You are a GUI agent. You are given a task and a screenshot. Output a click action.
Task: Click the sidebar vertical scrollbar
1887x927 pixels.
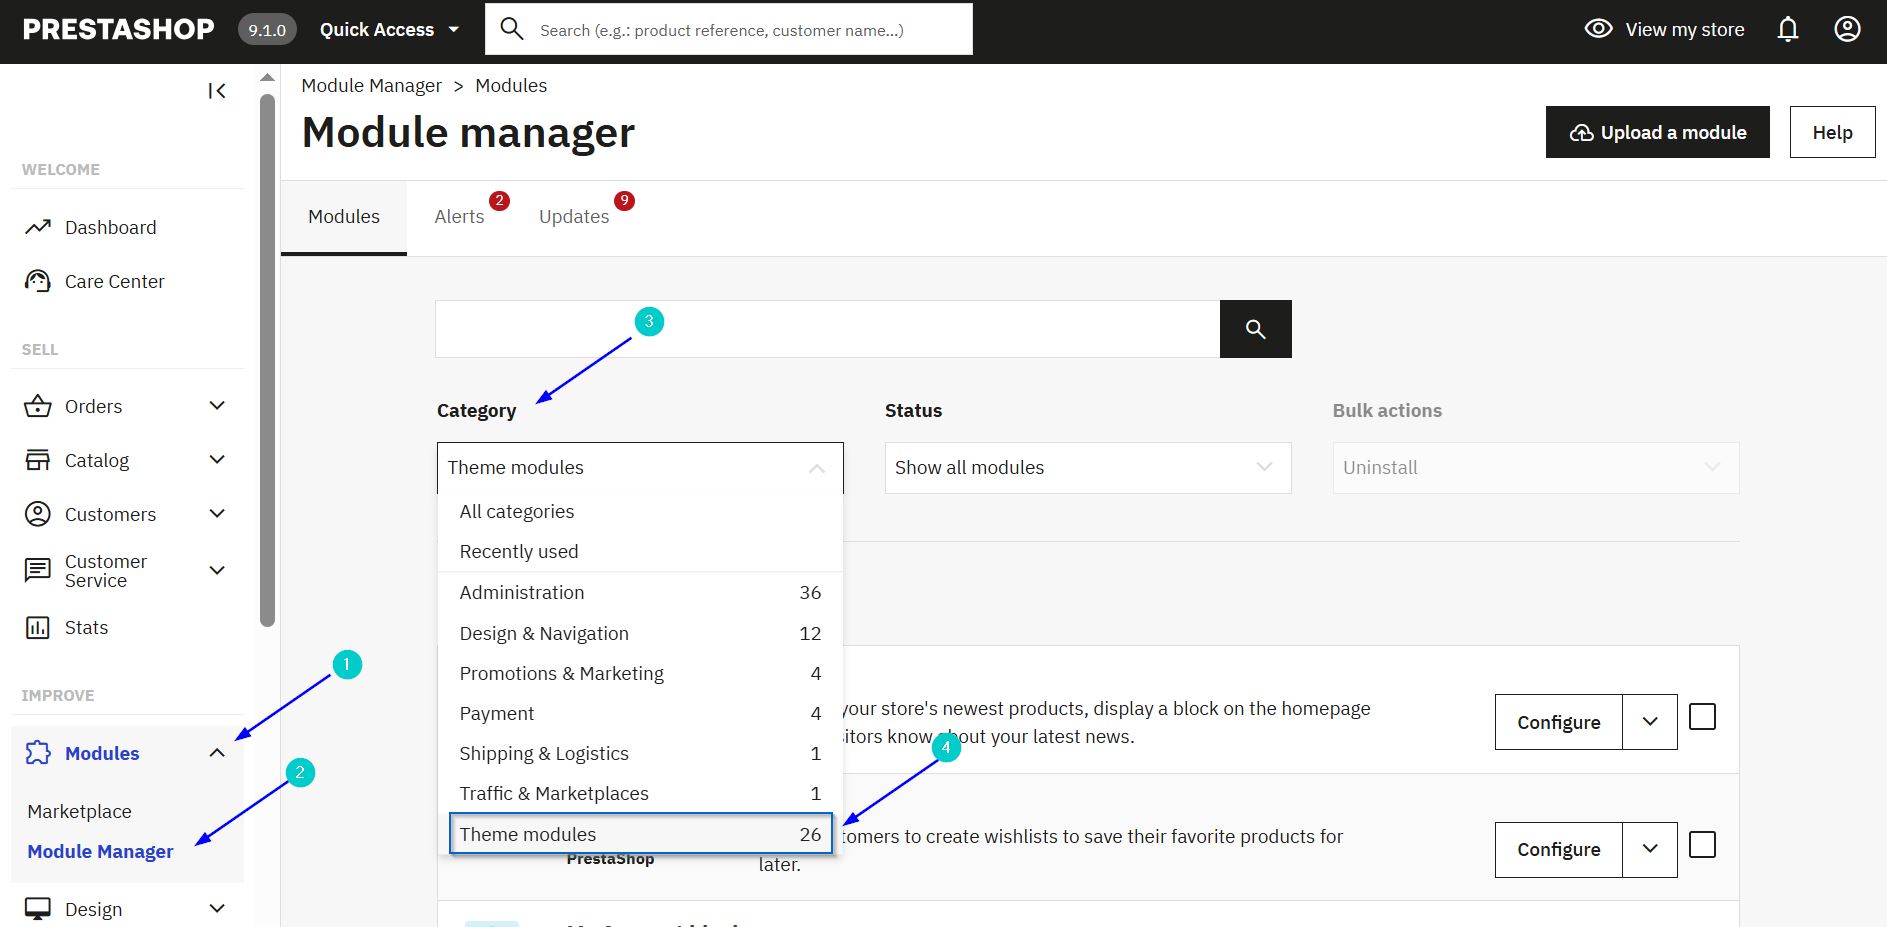[x=267, y=360]
